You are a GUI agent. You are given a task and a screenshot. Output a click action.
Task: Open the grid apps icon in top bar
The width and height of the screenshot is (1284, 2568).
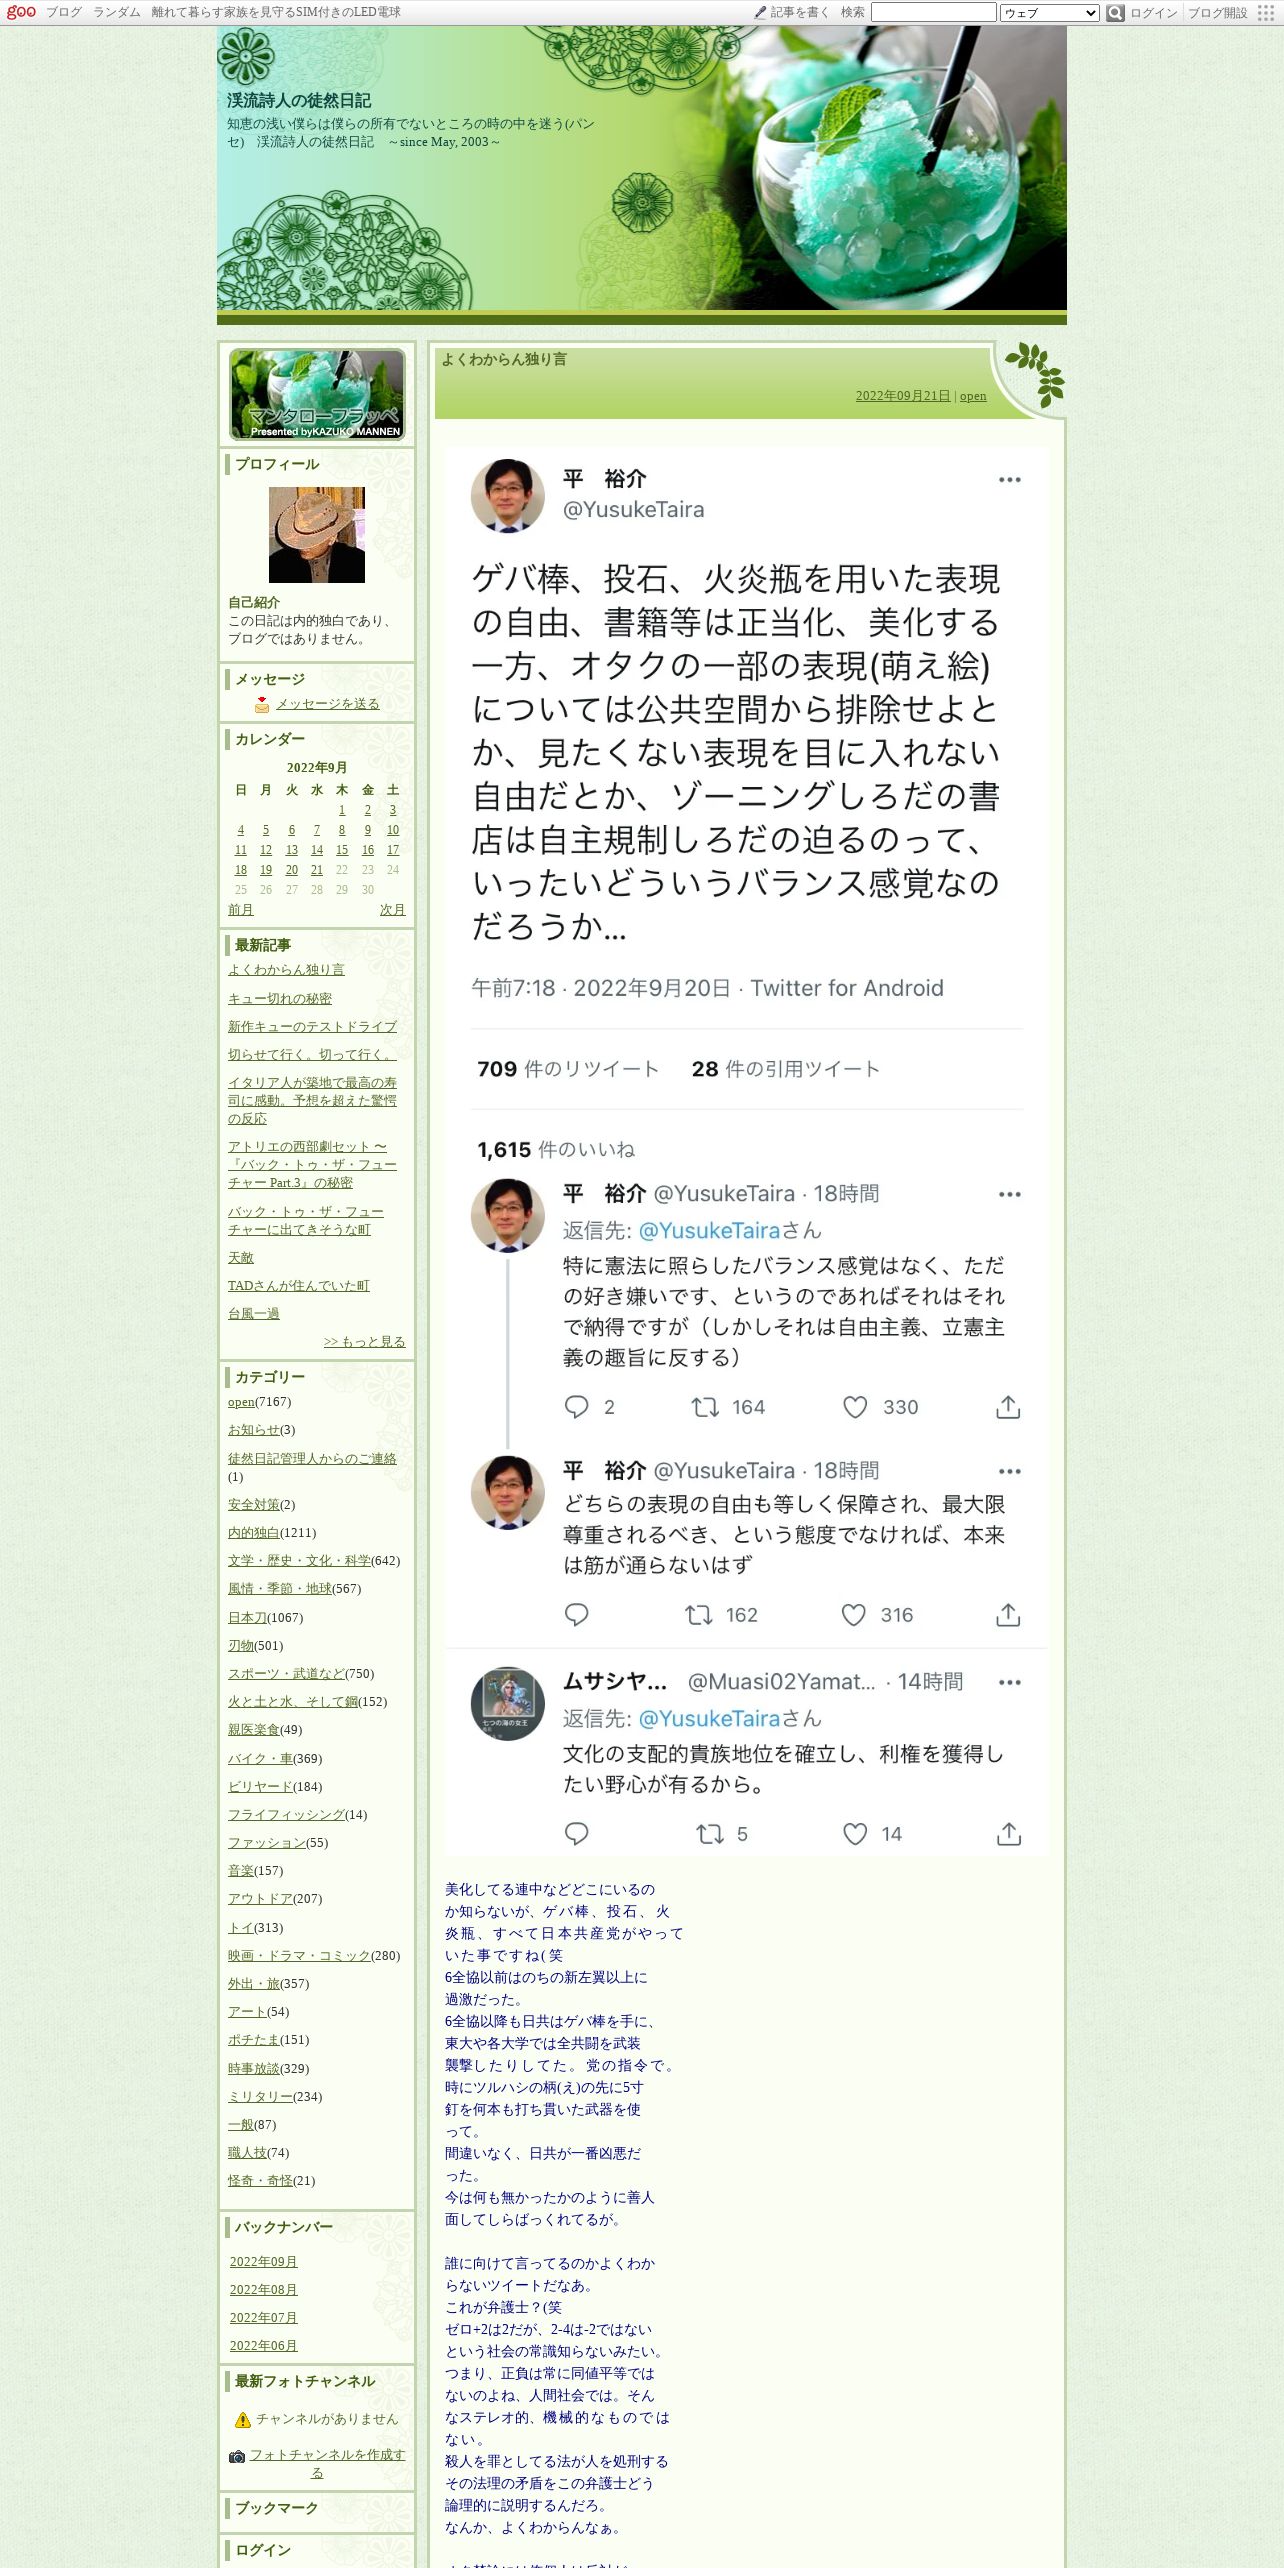click(x=1266, y=13)
